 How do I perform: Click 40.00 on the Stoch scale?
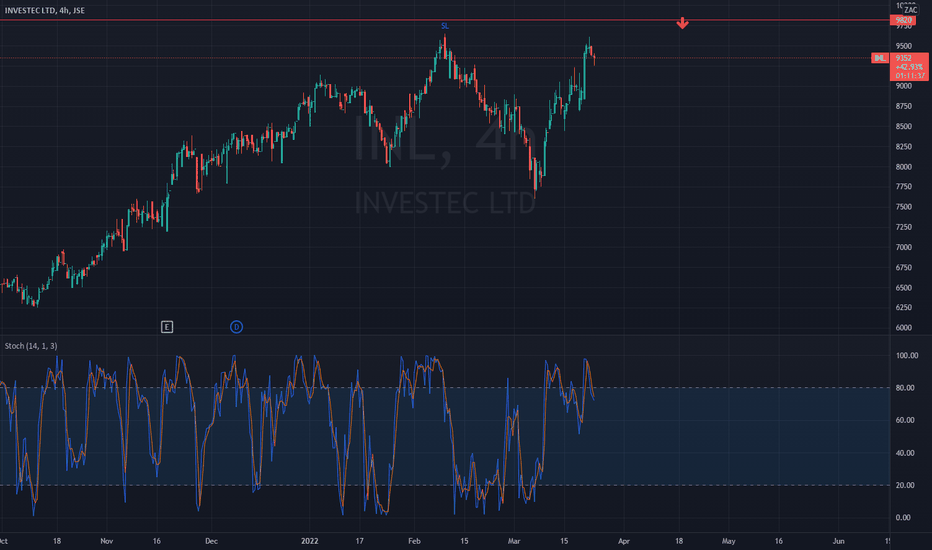pos(905,453)
